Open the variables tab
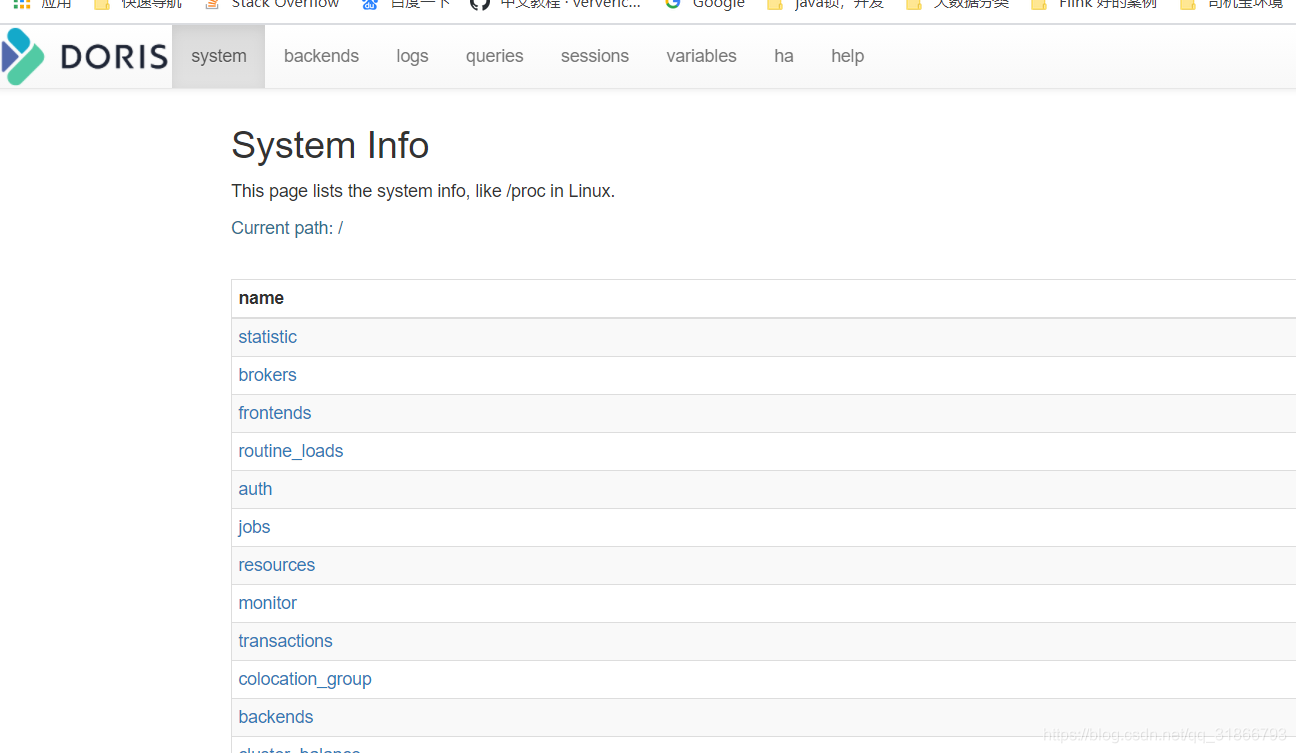Viewport: 1296px width, 753px height. click(701, 56)
